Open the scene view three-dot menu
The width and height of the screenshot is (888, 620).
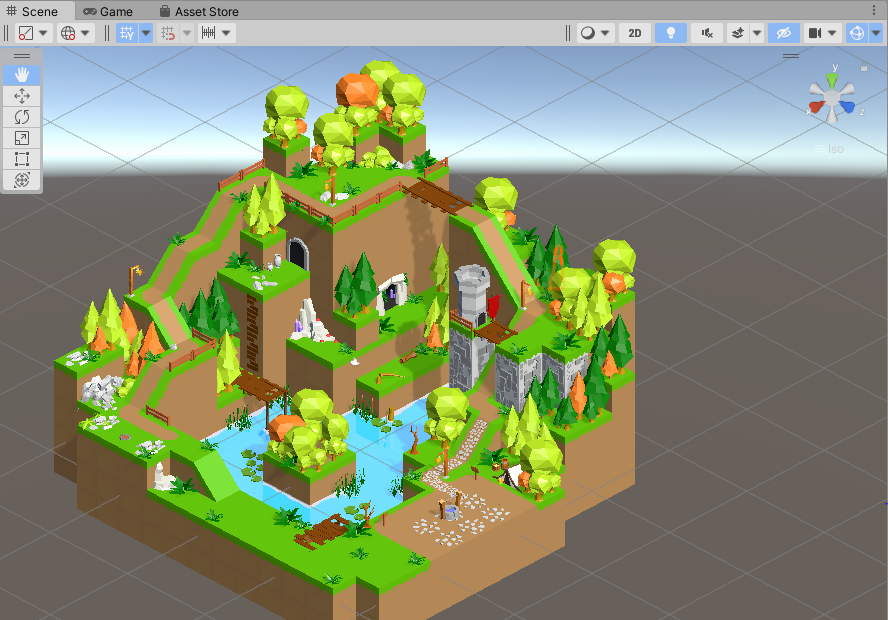click(874, 10)
